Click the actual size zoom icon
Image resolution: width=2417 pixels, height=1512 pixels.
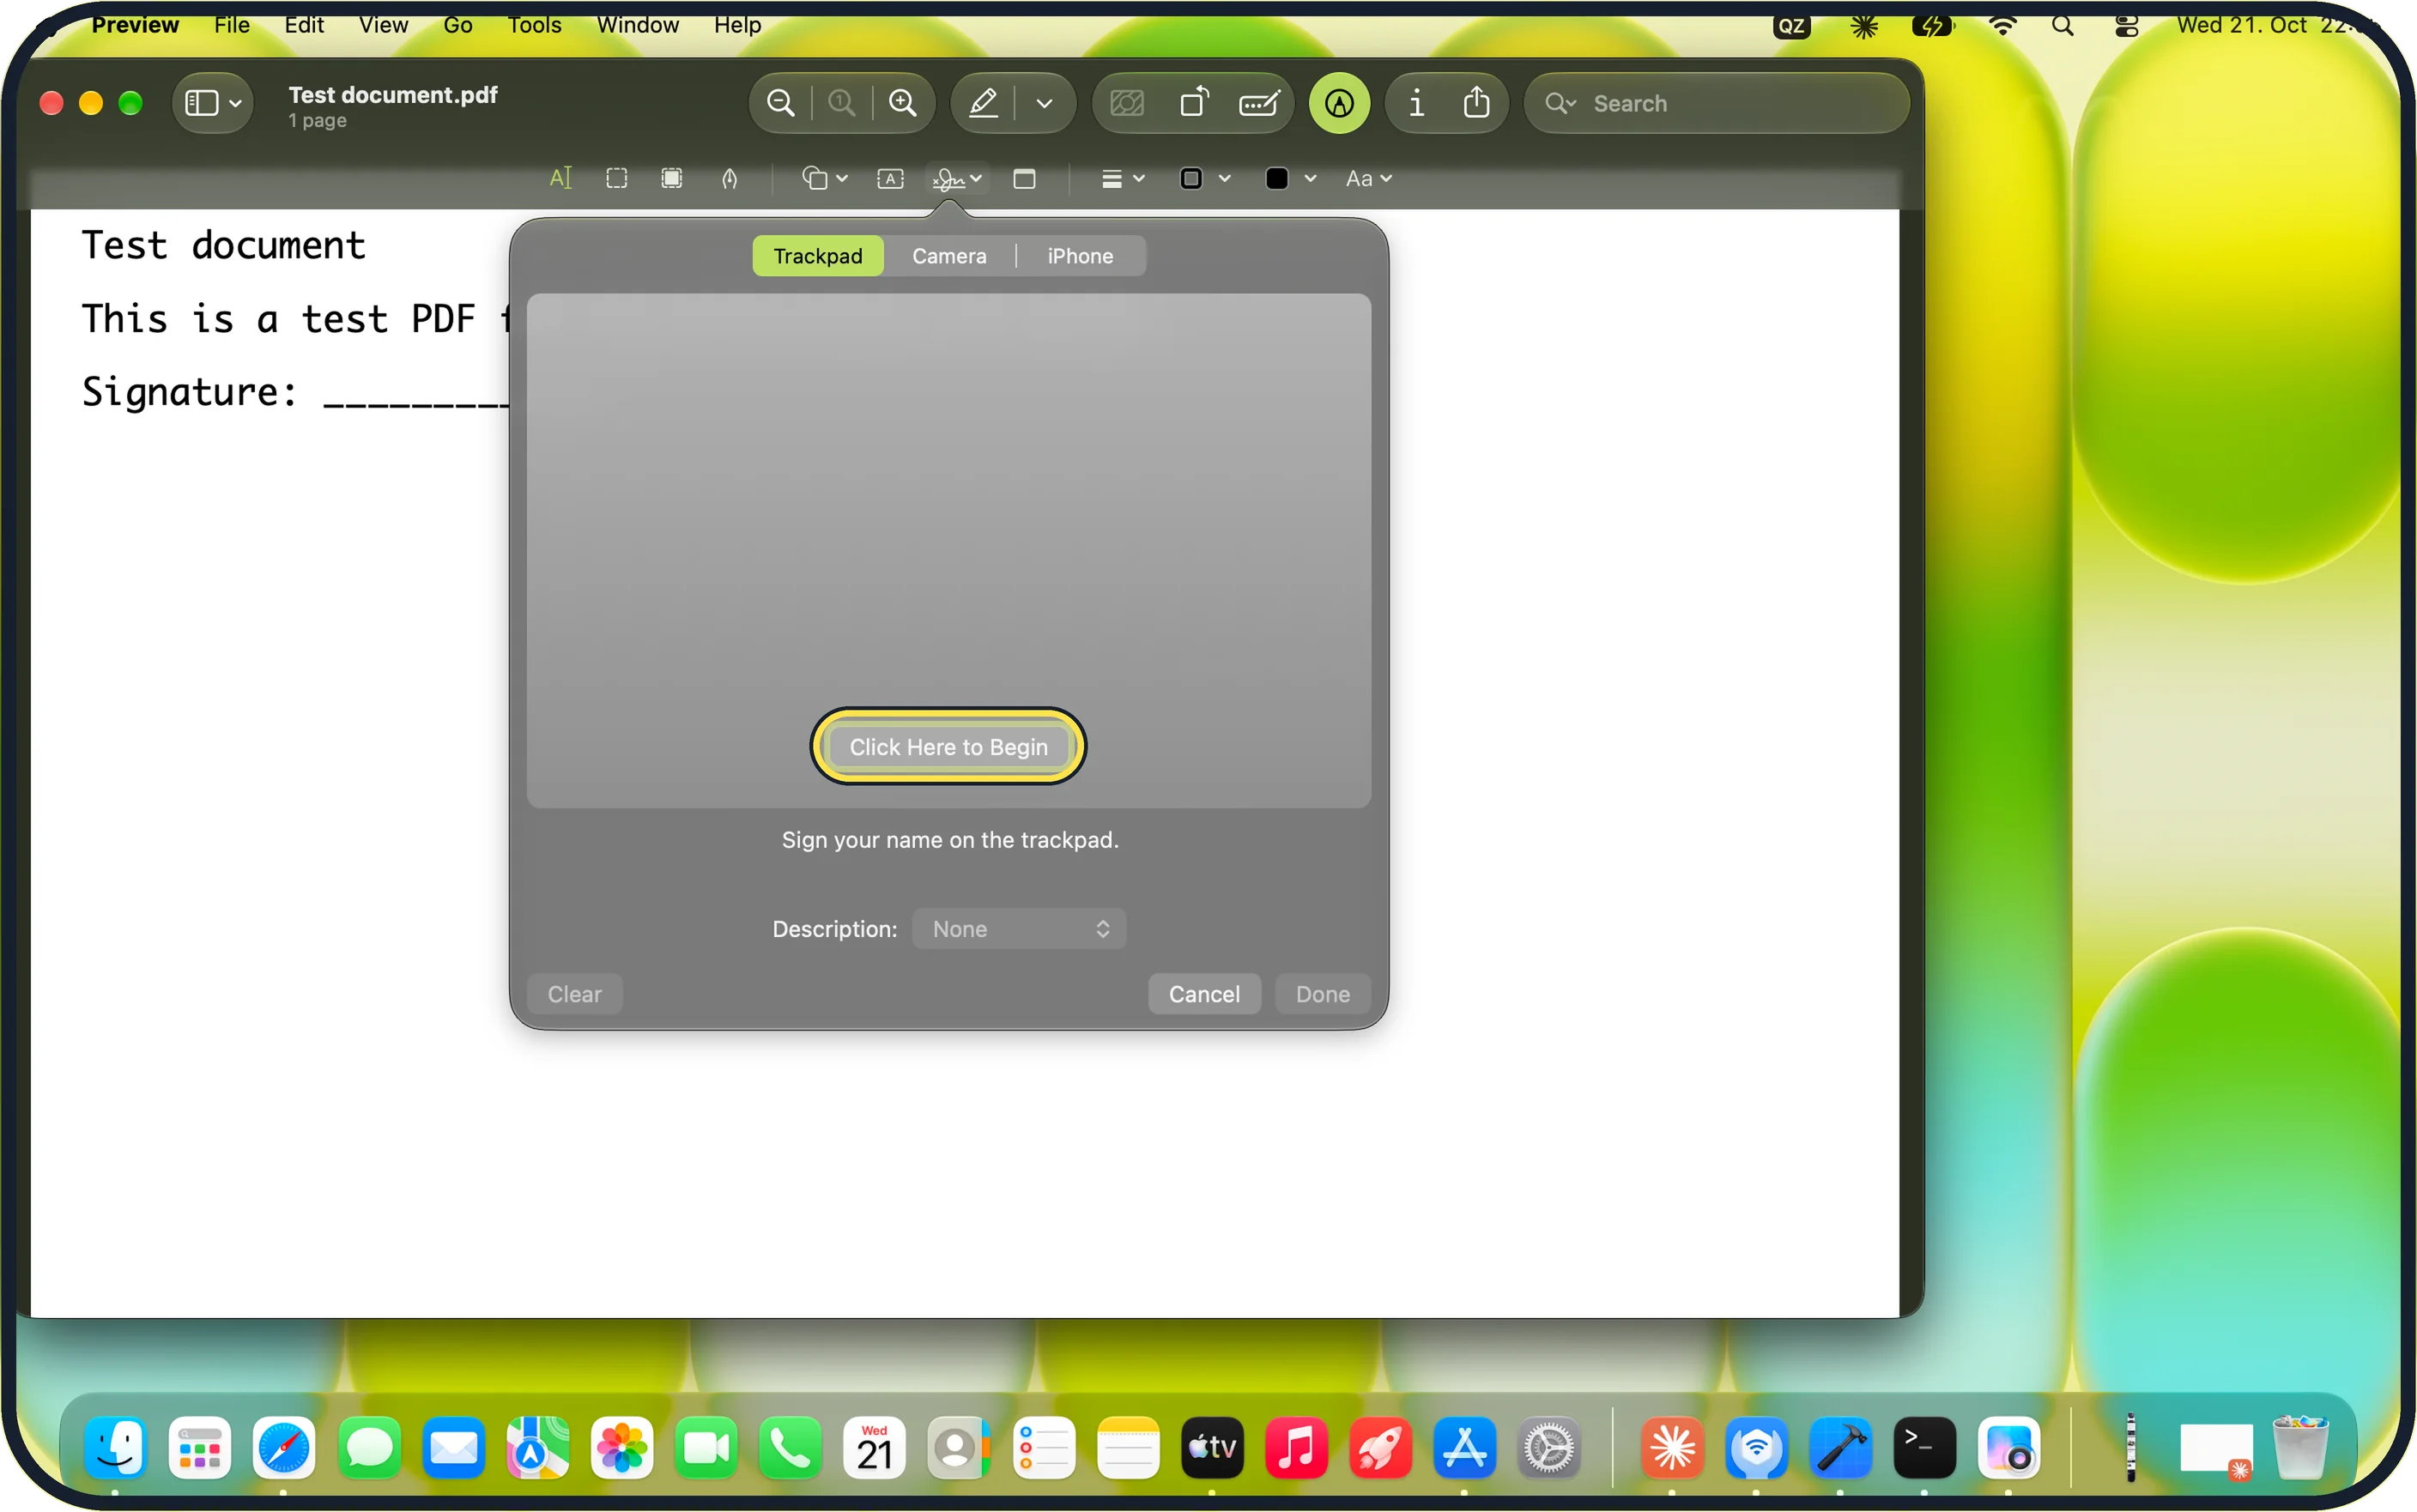pos(842,103)
